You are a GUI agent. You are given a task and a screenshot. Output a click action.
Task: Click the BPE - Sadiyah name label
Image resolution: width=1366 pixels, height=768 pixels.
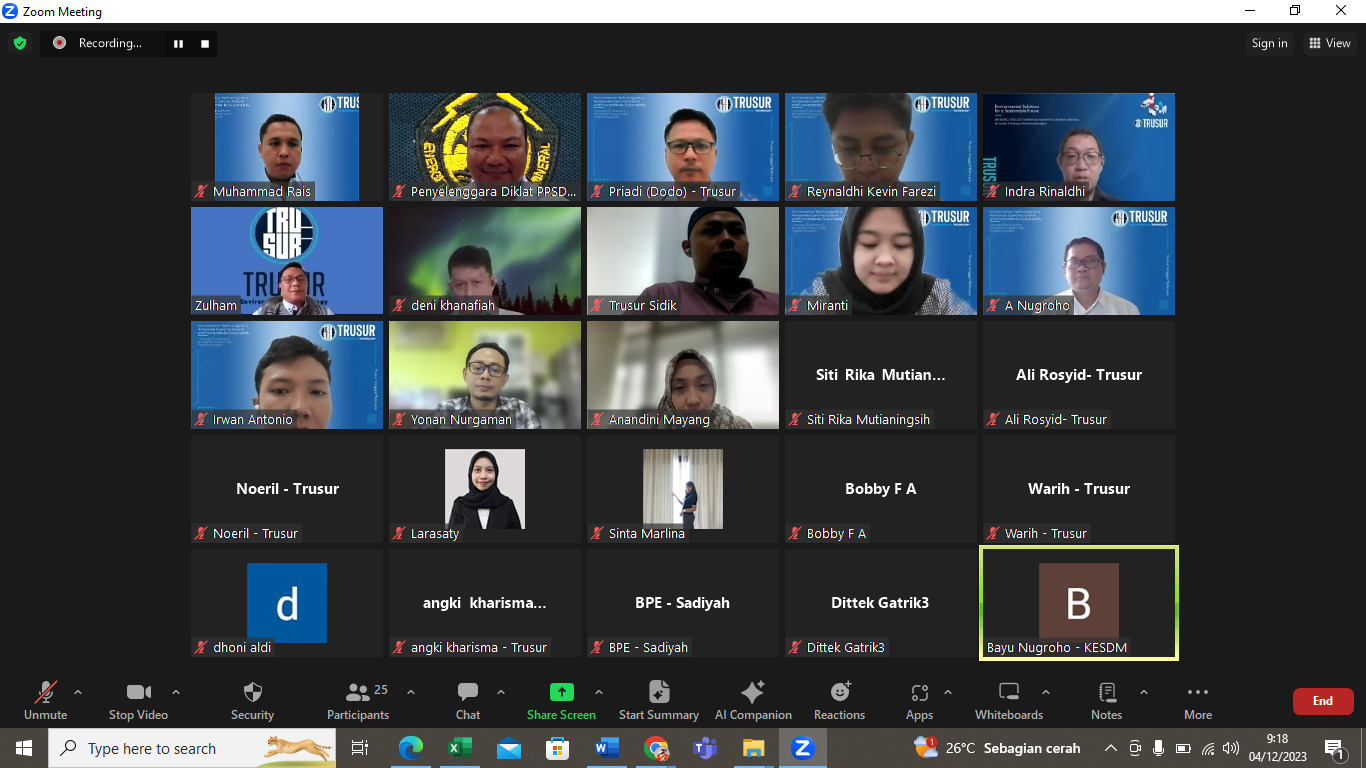pos(648,647)
